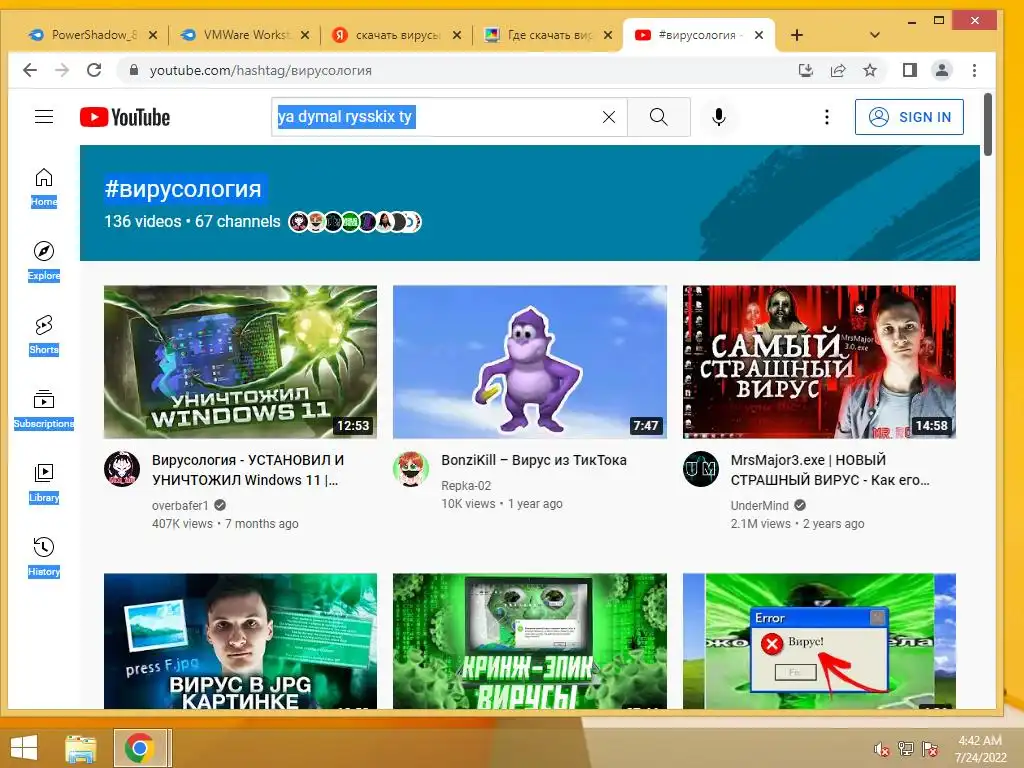Image resolution: width=1024 pixels, height=768 pixels.
Task: Click the install app icon in address bar
Action: pyautogui.click(x=806, y=70)
